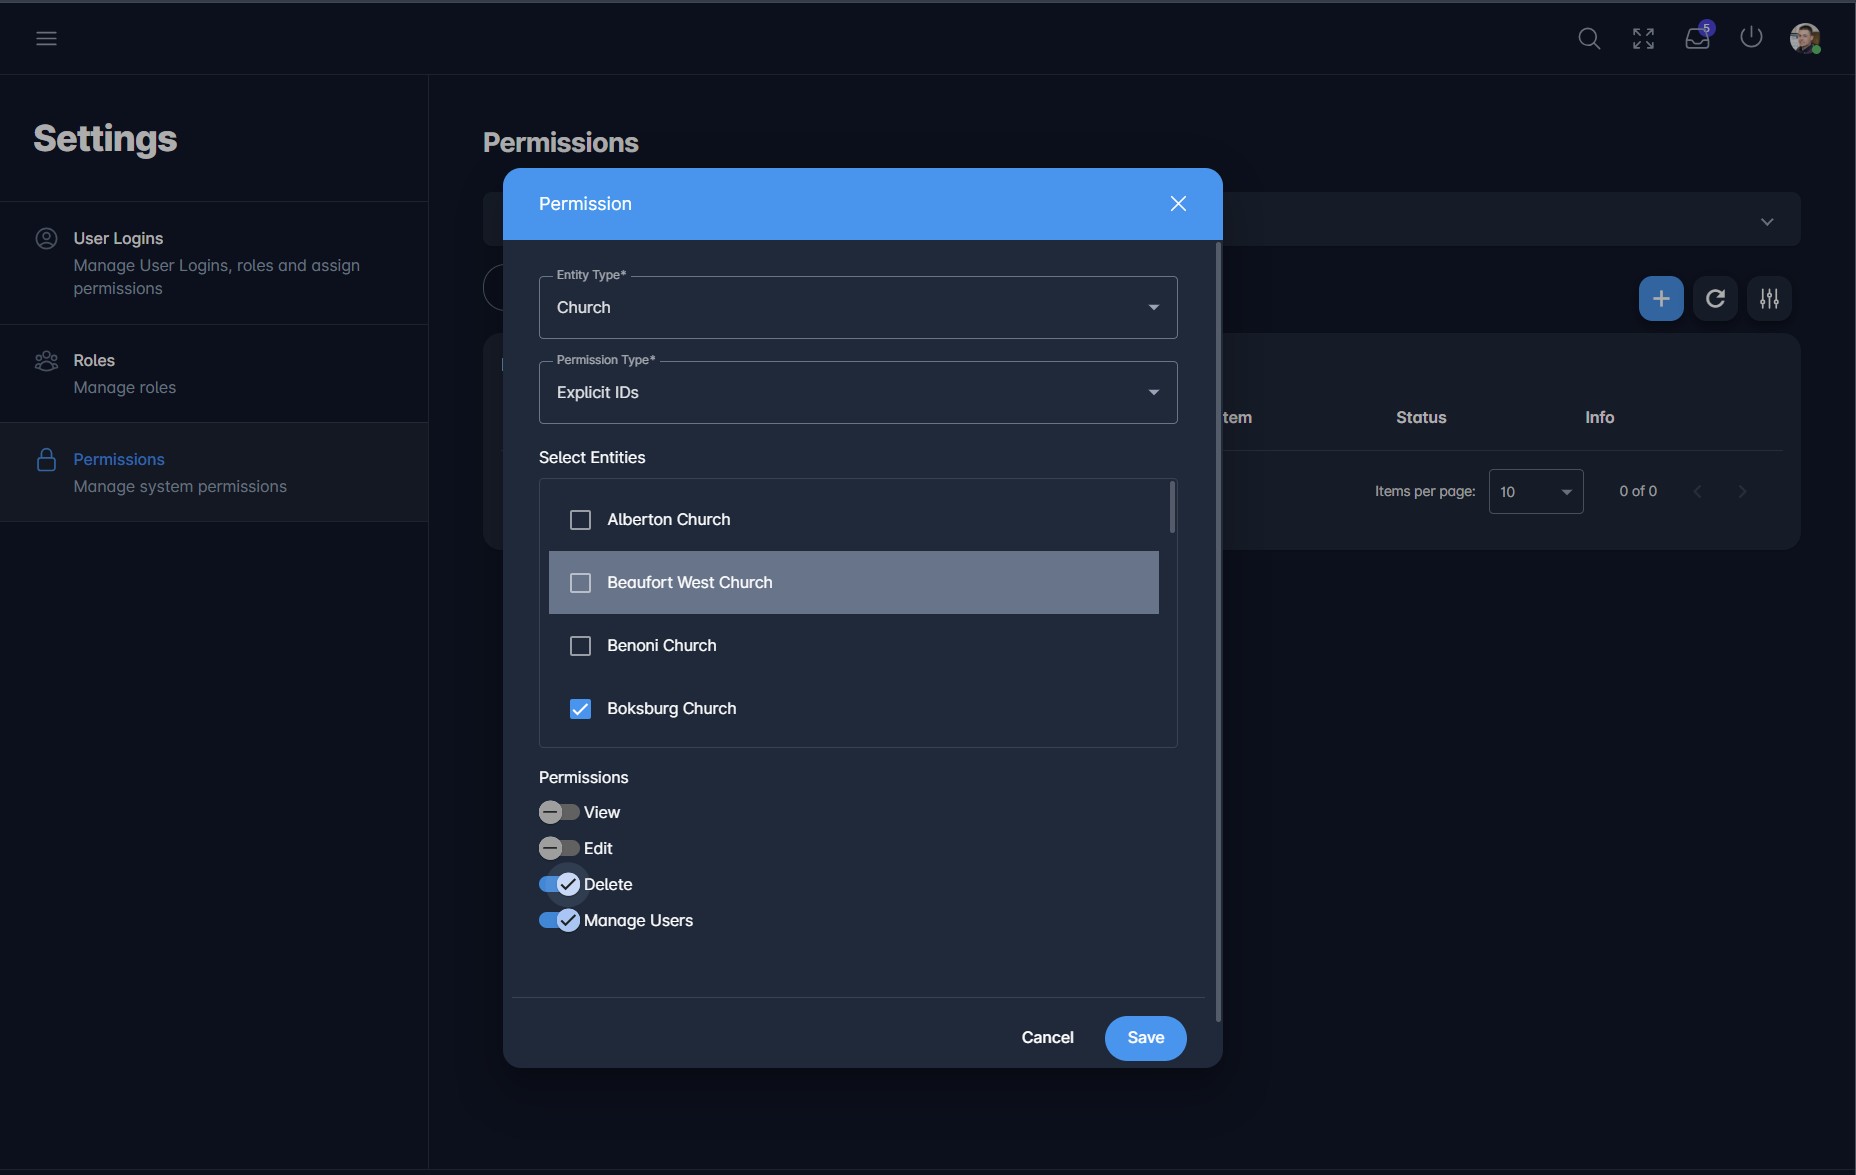
Task: Check the Alberton Church checkbox
Action: [x=580, y=519]
